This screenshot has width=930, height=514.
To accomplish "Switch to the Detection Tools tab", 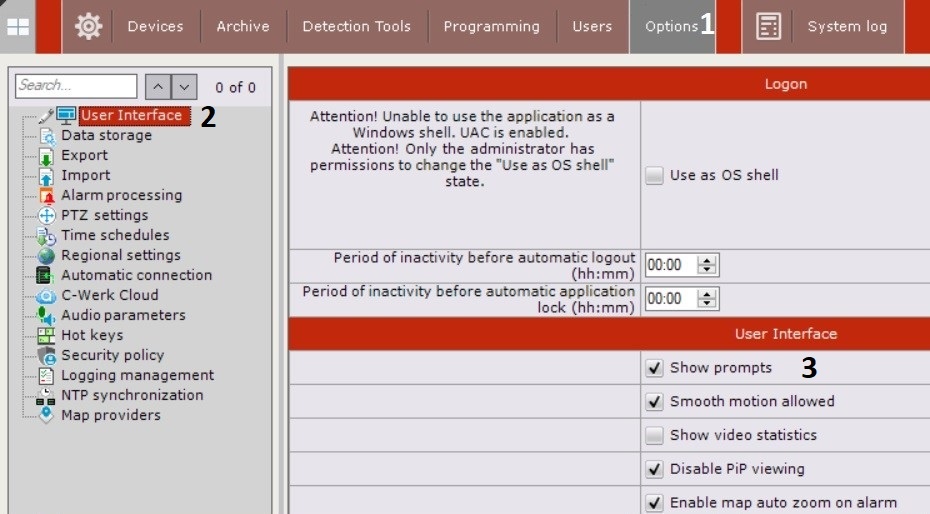I will (x=356, y=27).
